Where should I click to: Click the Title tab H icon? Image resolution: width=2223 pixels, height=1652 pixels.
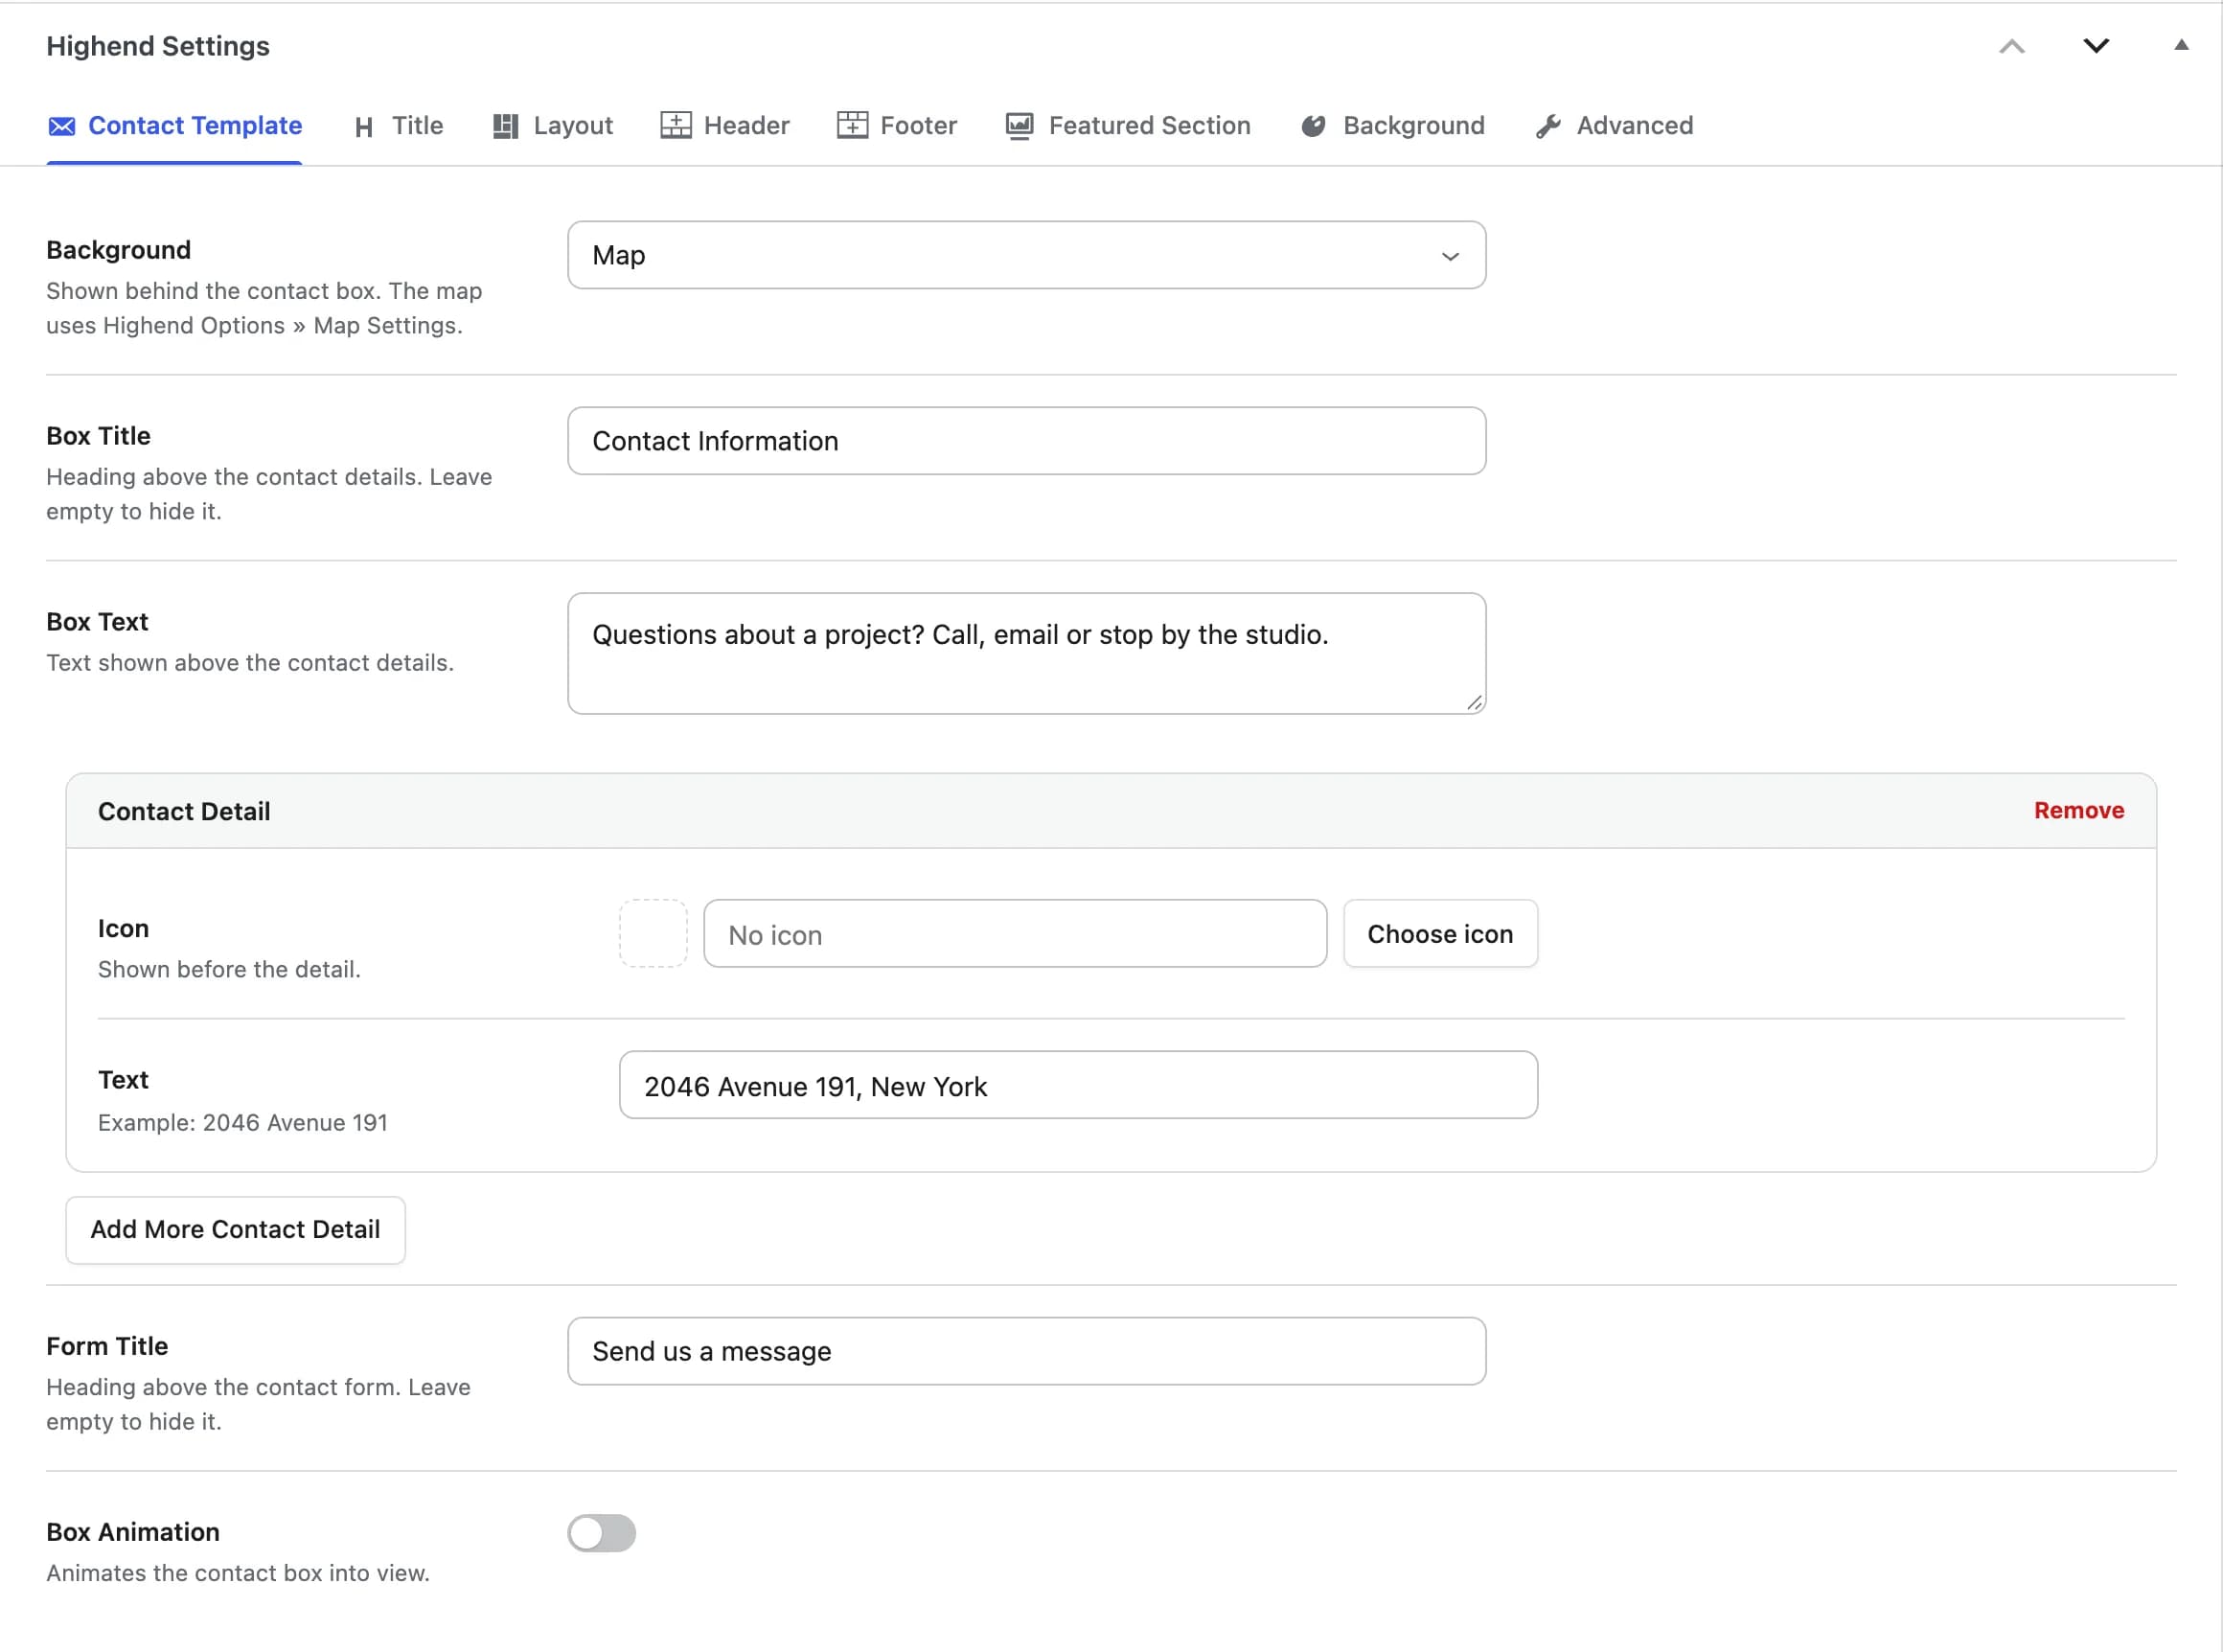(364, 127)
